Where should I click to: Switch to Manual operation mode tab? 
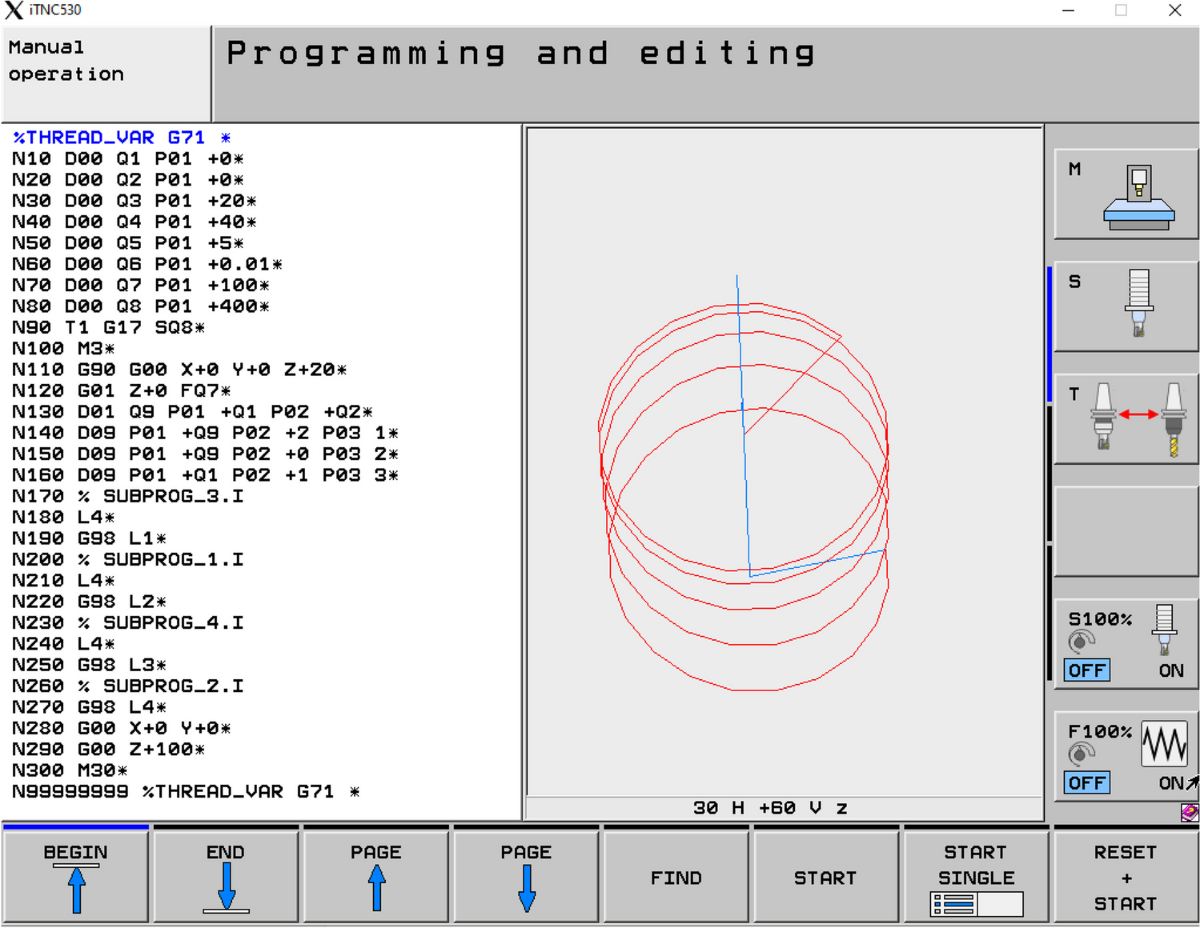tap(106, 74)
